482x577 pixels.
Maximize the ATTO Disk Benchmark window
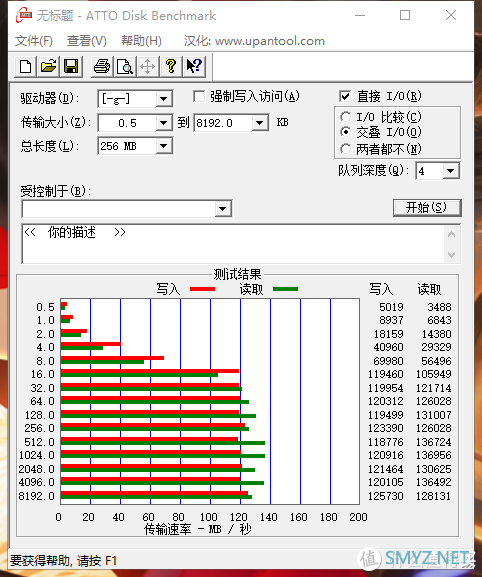405,15
